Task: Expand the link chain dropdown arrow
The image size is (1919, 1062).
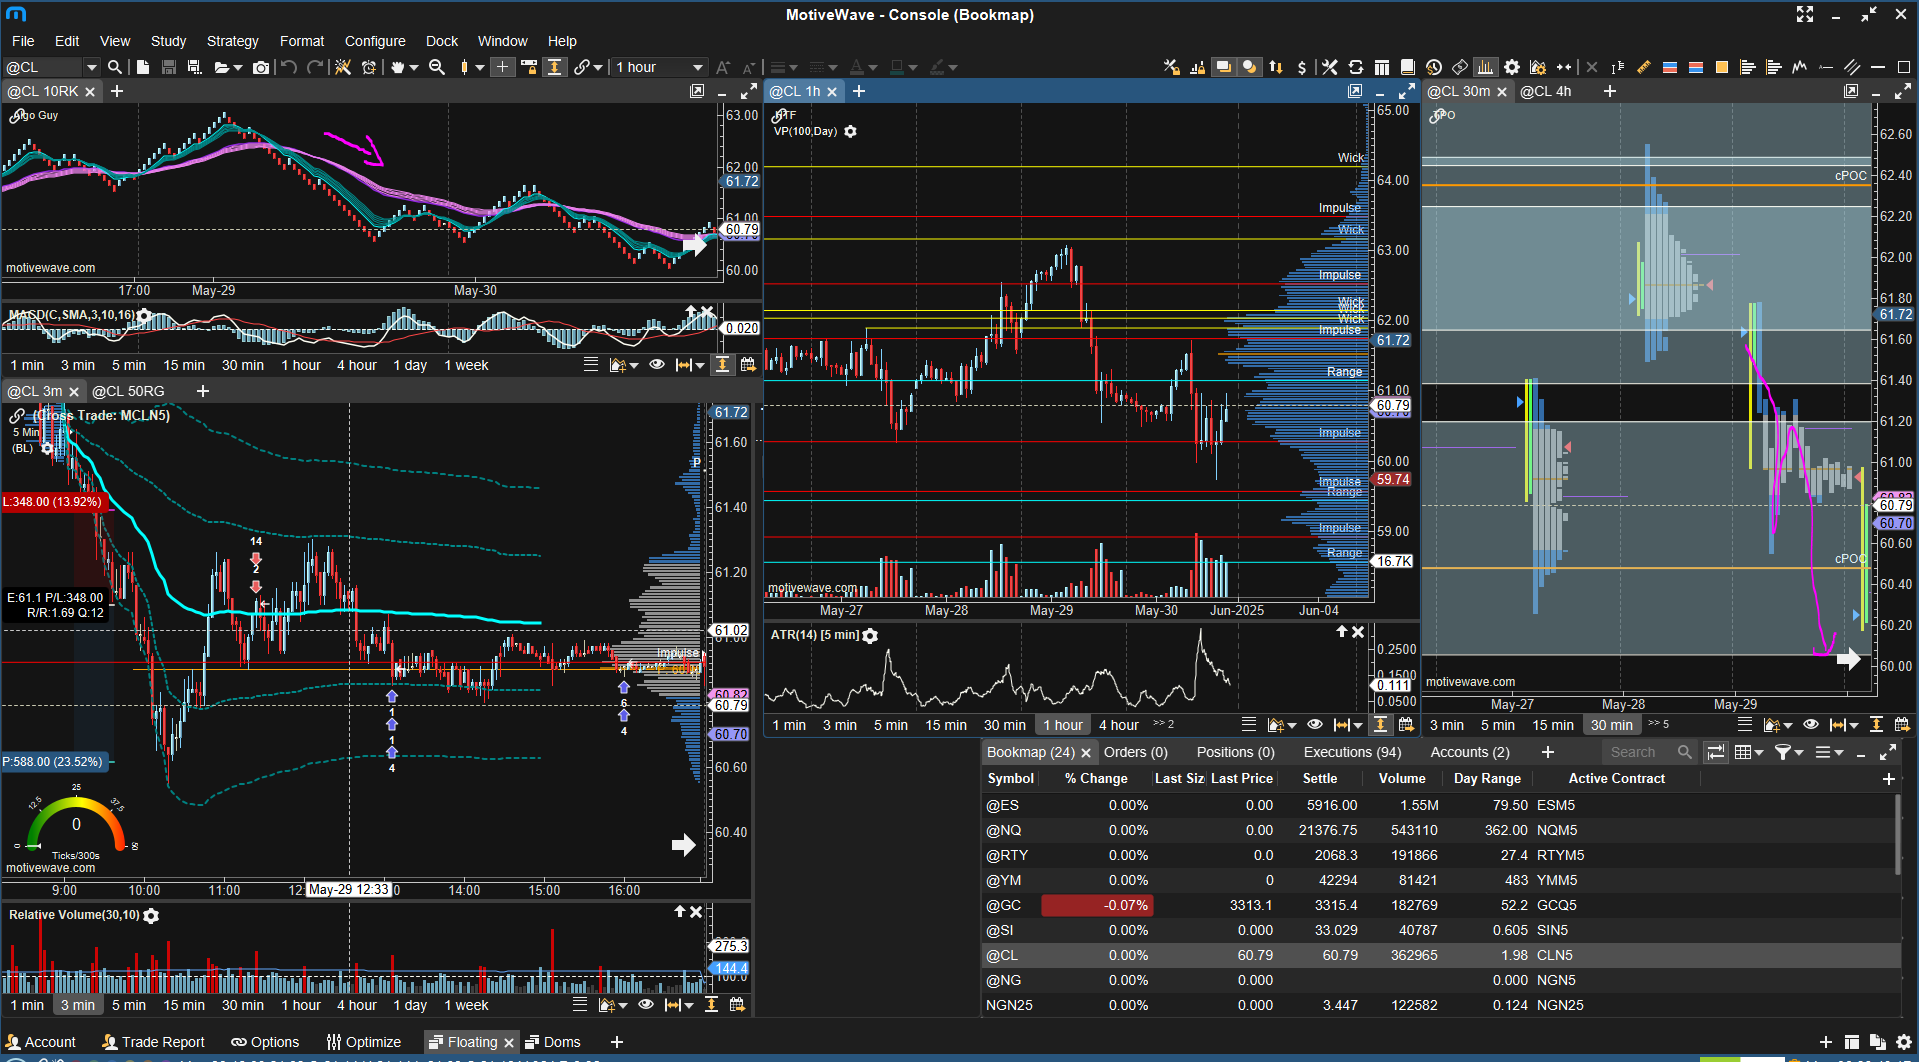Action: pos(598,67)
